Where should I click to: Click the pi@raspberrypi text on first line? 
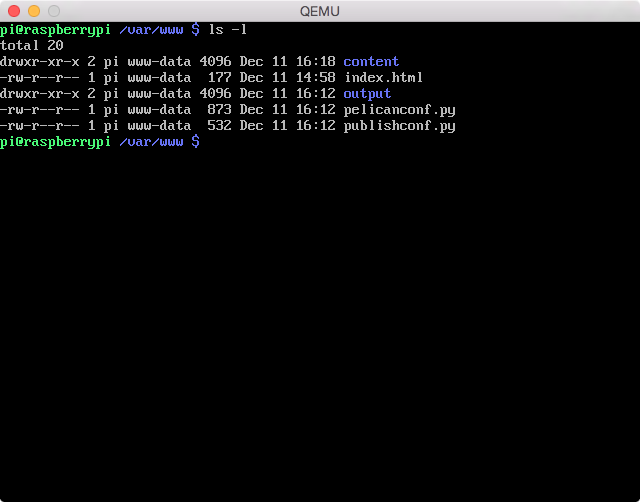coord(56,30)
